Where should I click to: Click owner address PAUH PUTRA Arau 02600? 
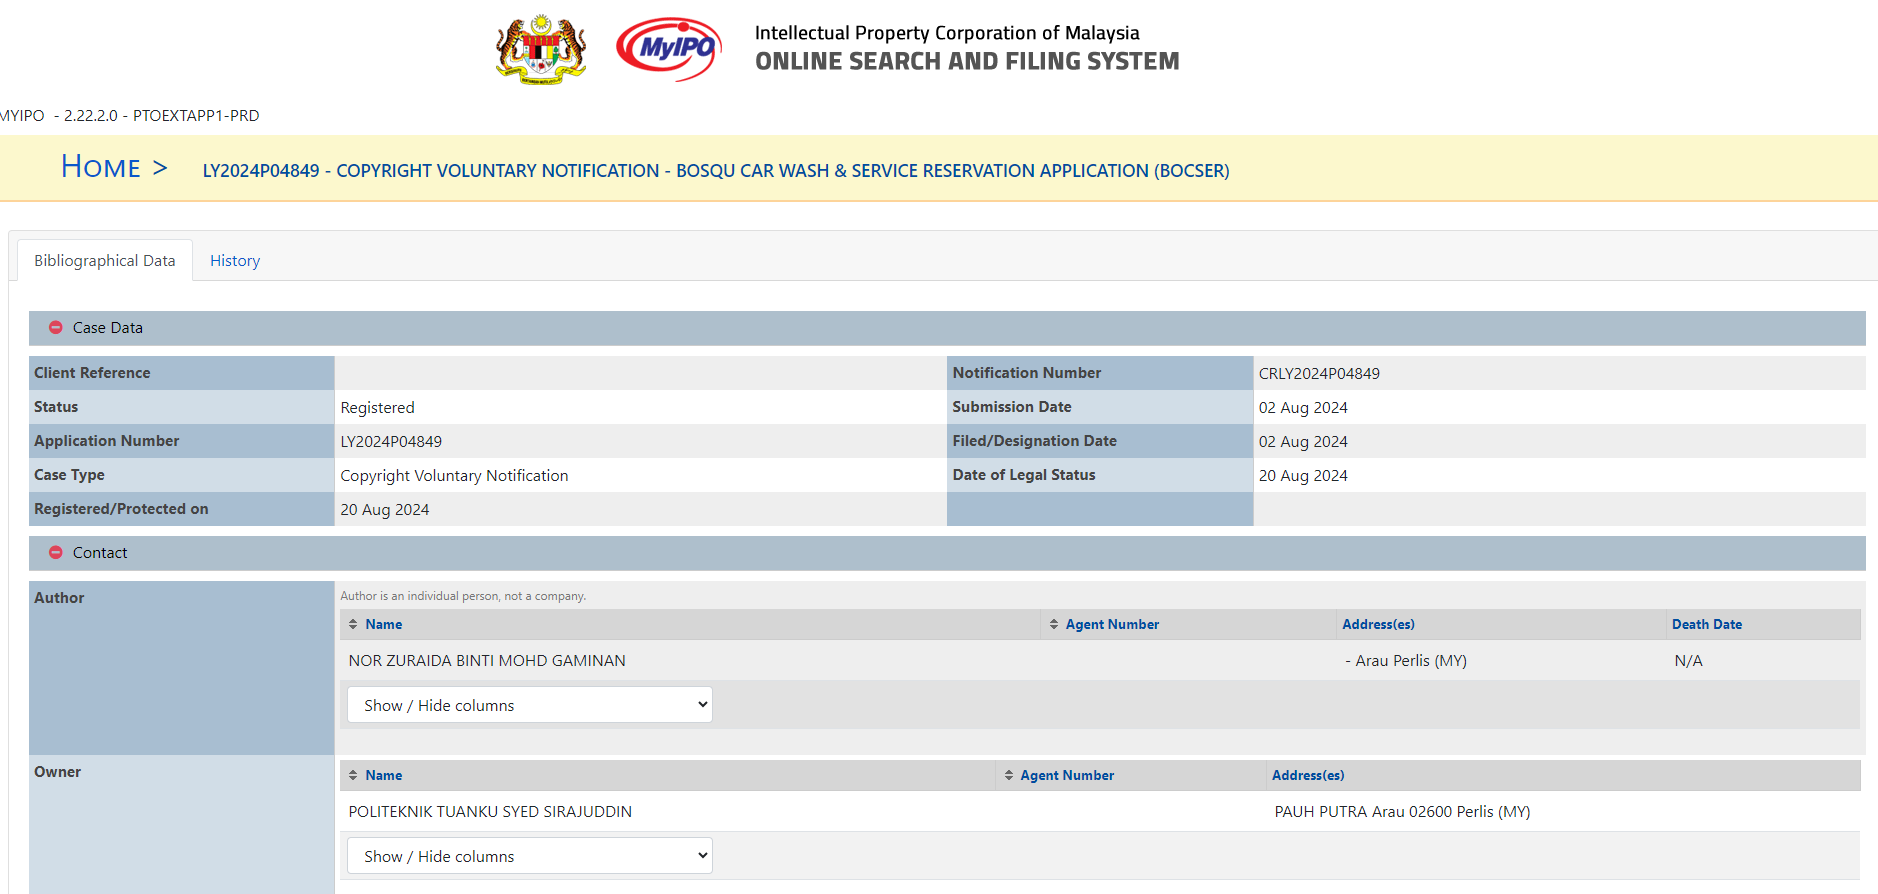tap(1402, 812)
